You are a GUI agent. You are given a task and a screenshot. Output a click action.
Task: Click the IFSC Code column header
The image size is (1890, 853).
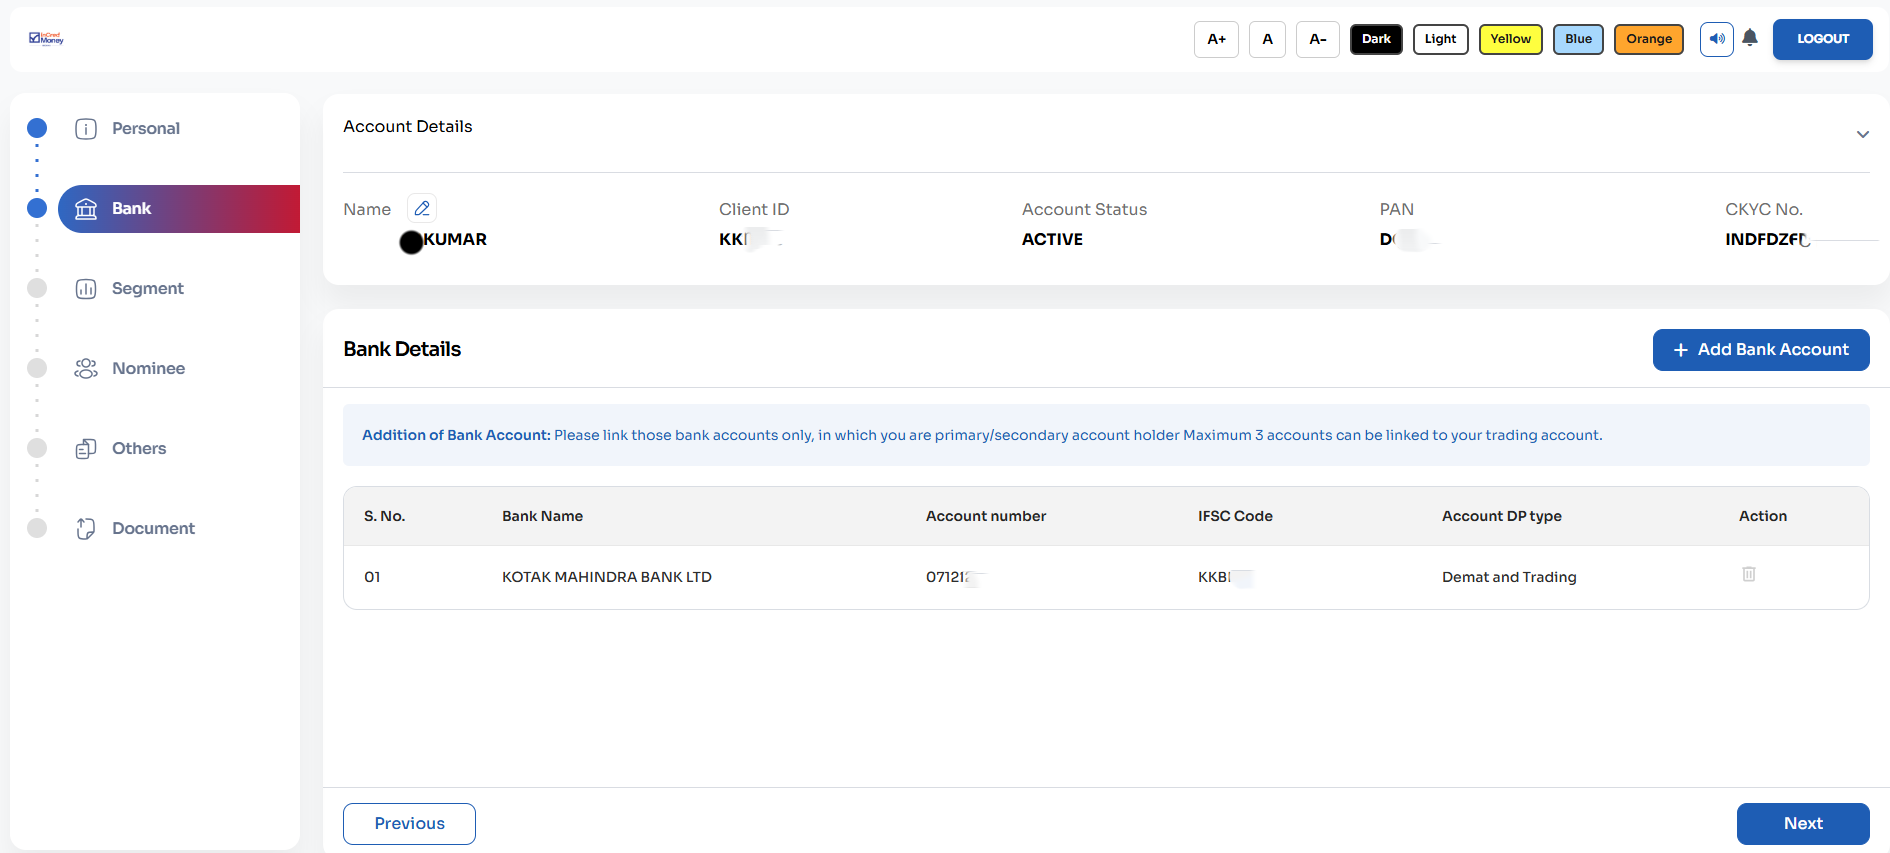[1235, 516]
